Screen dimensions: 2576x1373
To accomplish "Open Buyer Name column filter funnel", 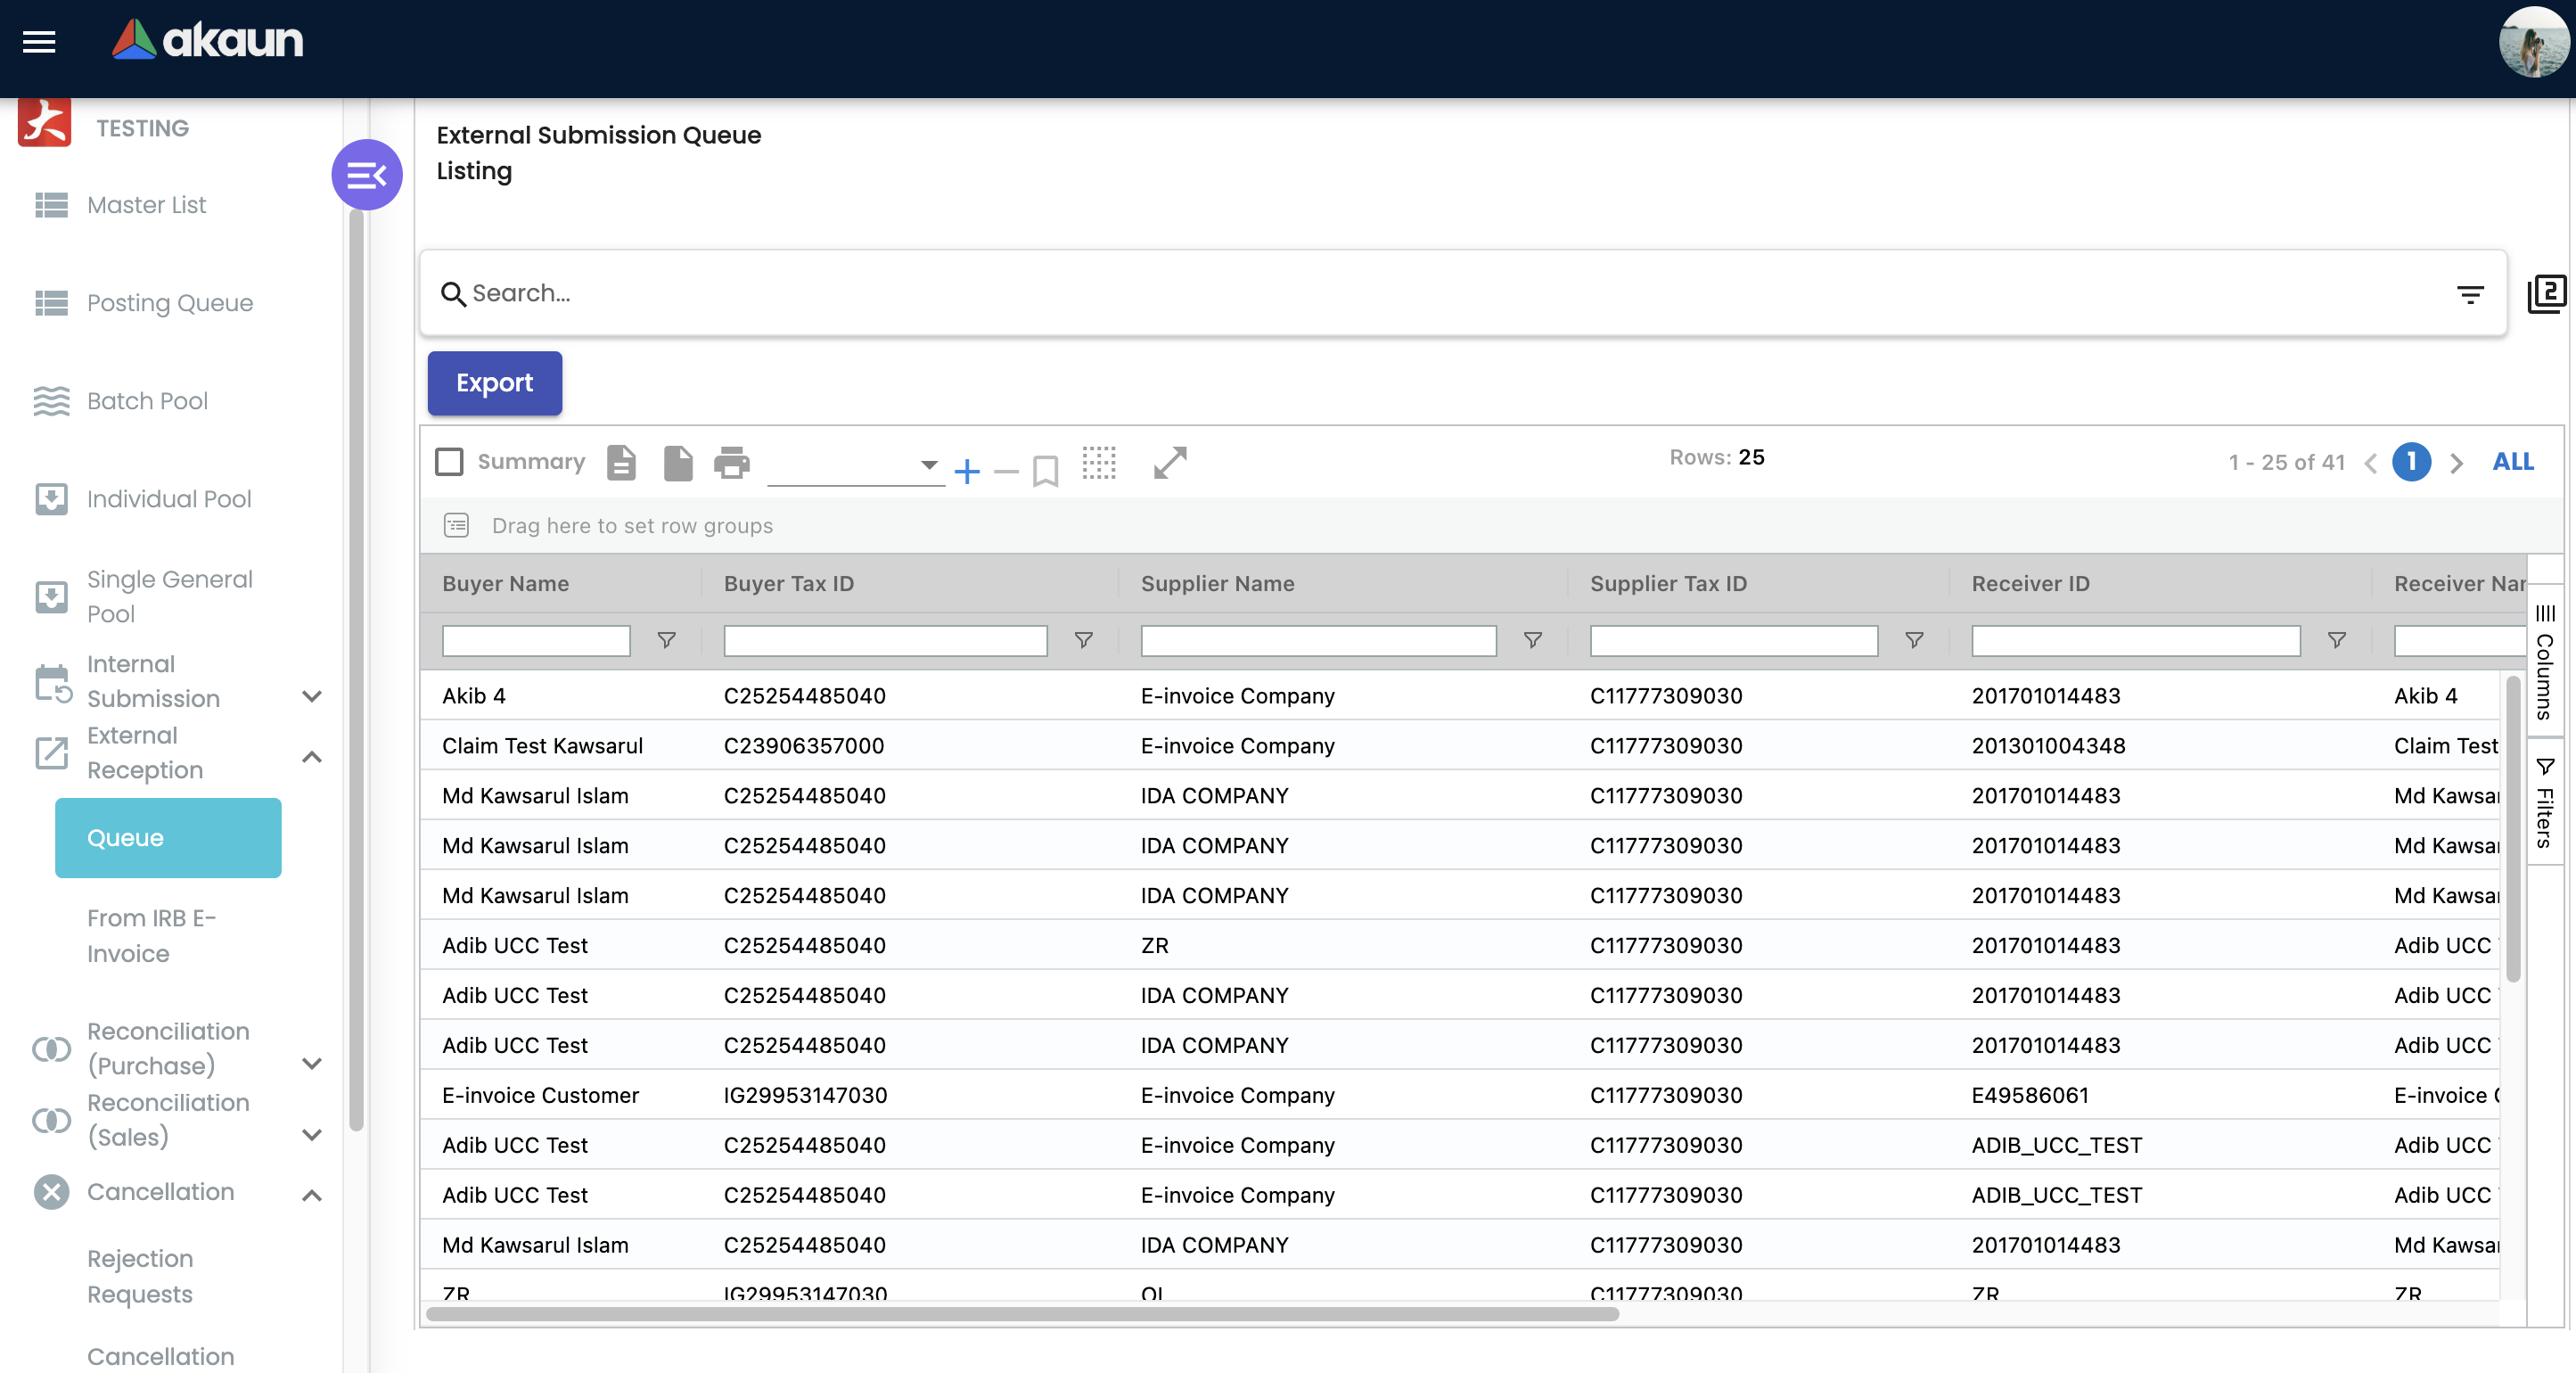I will pos(666,640).
